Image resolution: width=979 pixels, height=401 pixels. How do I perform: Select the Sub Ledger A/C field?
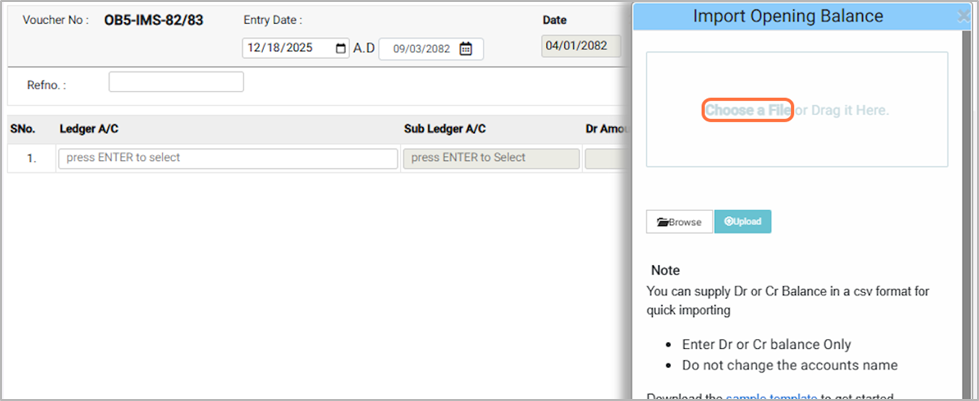pyautogui.click(x=490, y=158)
